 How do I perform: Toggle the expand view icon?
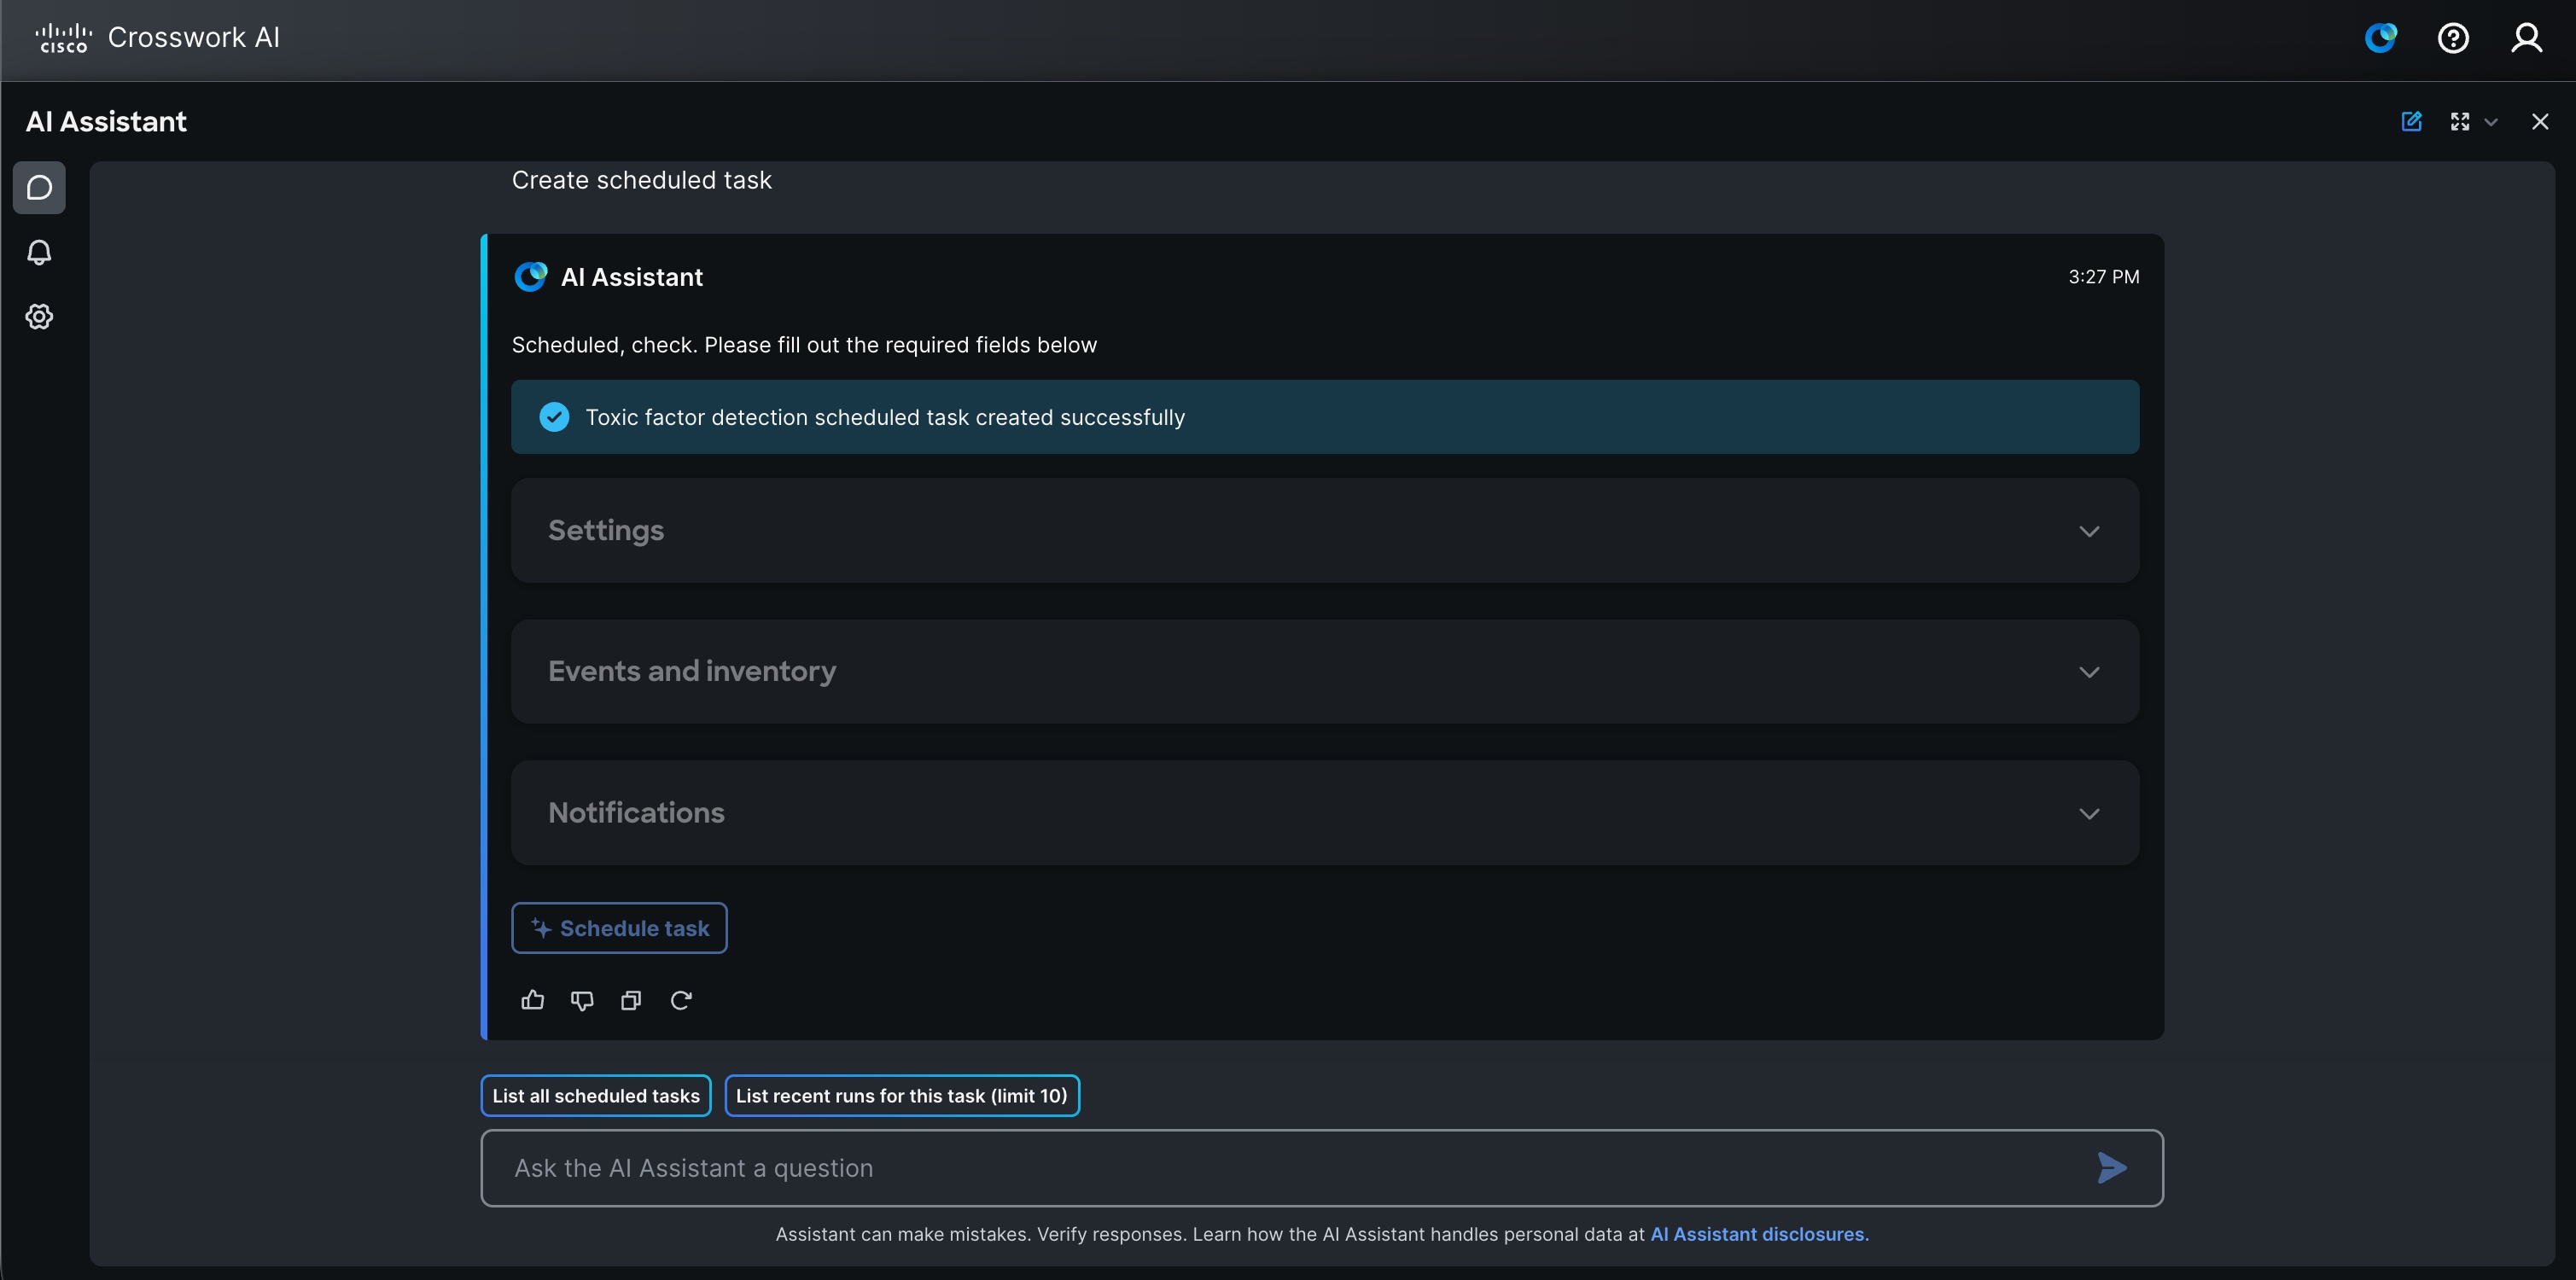pos(2460,122)
